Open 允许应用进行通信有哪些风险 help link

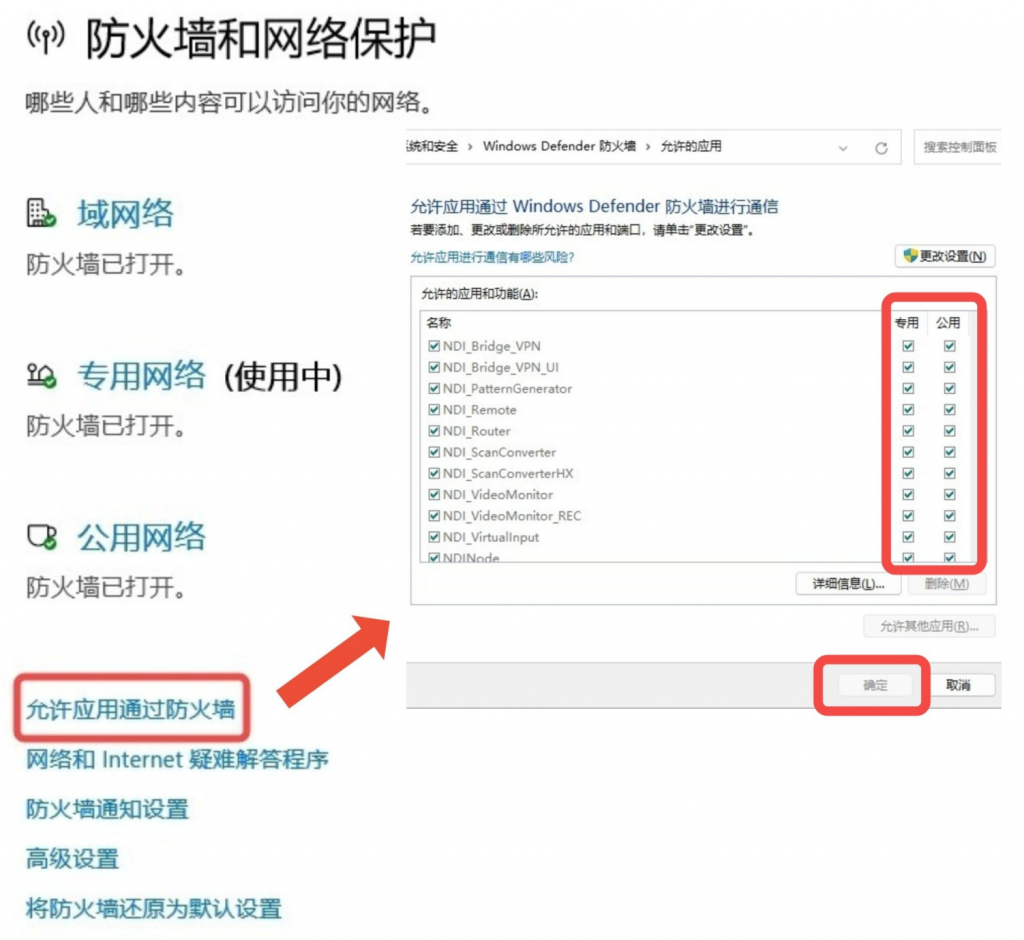(492, 257)
